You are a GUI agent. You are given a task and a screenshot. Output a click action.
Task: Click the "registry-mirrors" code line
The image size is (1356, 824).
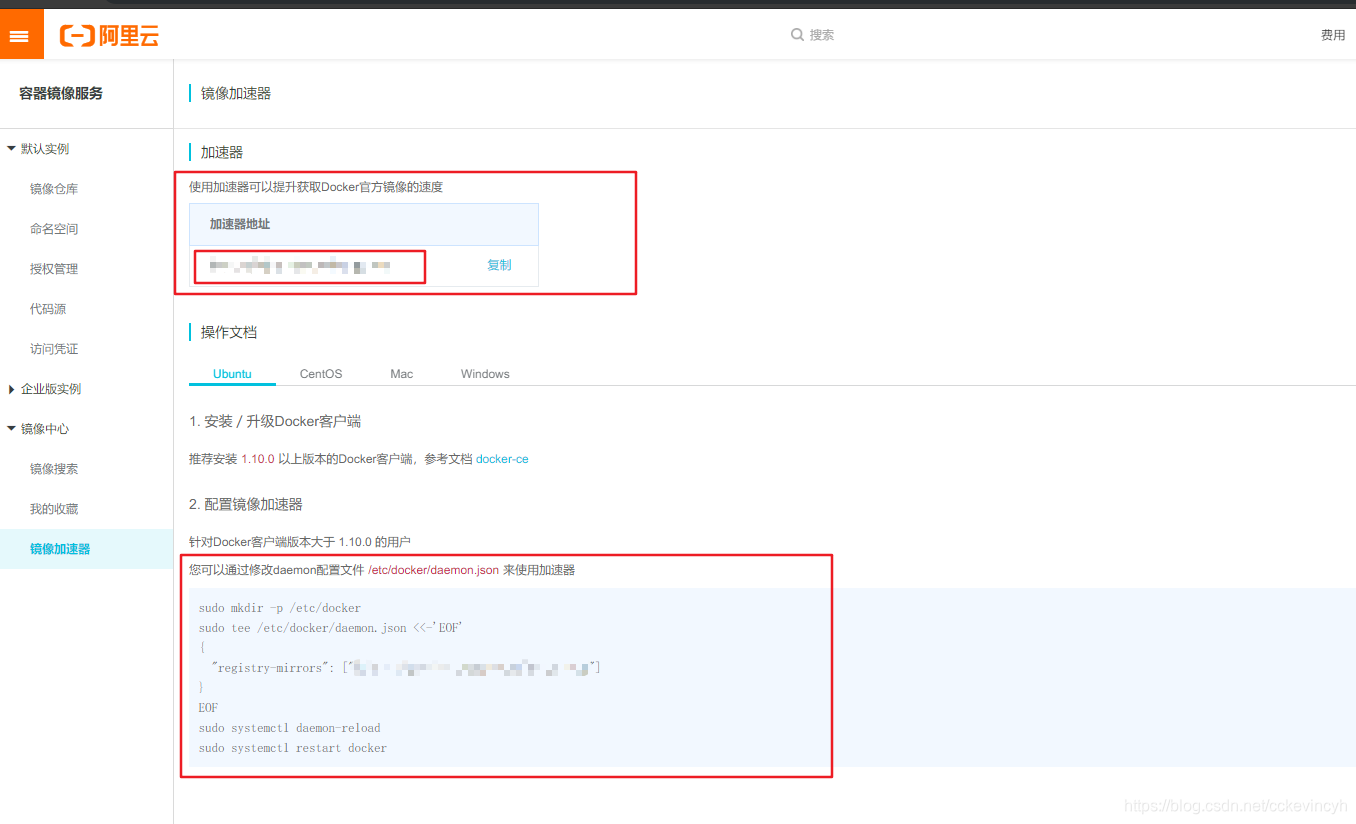405,667
